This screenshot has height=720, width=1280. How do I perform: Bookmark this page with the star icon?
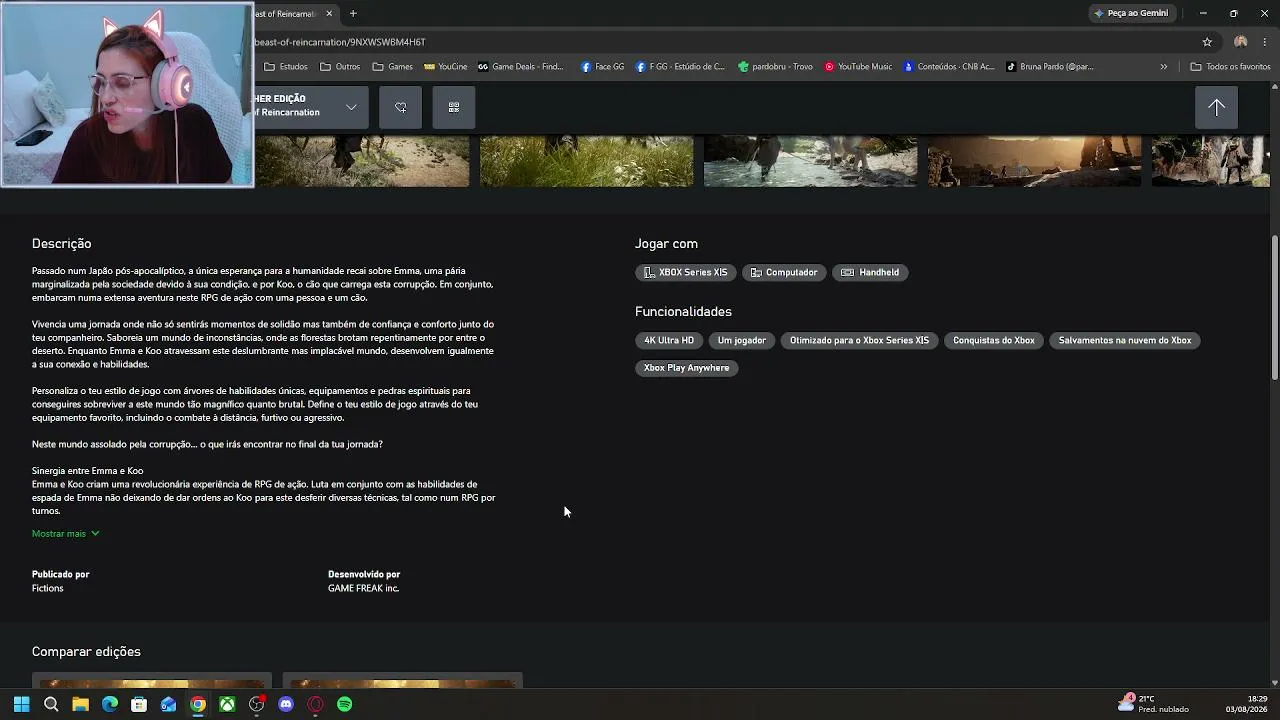(1207, 42)
